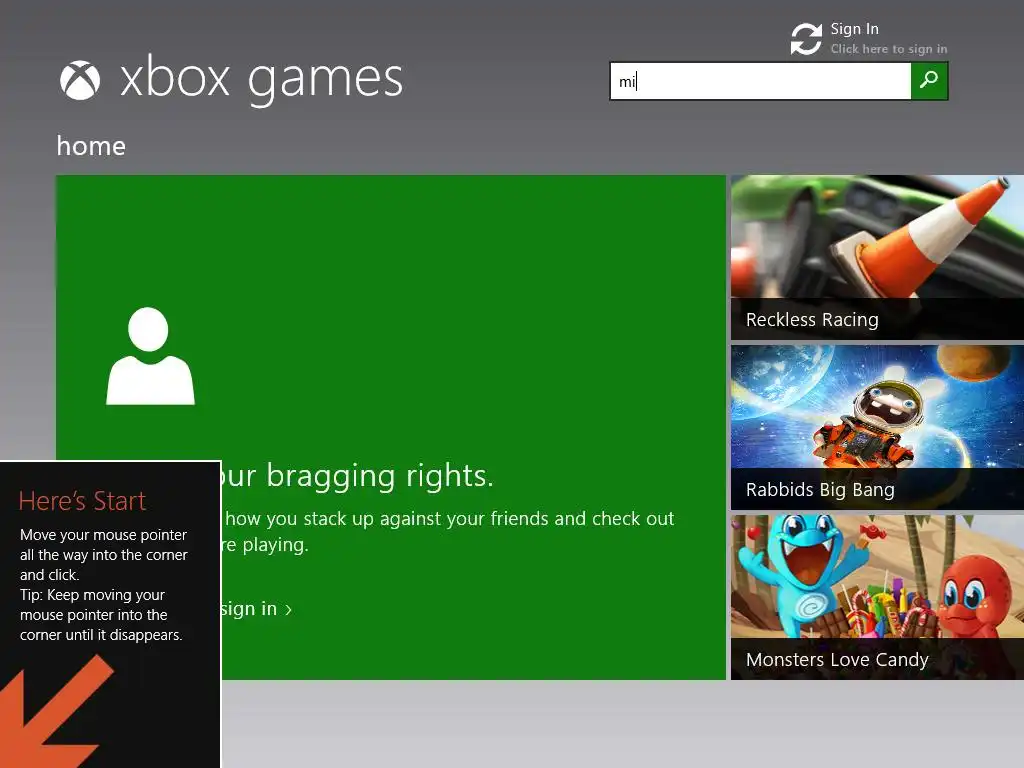Click the 'xbox games' title text
Viewport: 1024px width, 768px height.
[x=261, y=80]
